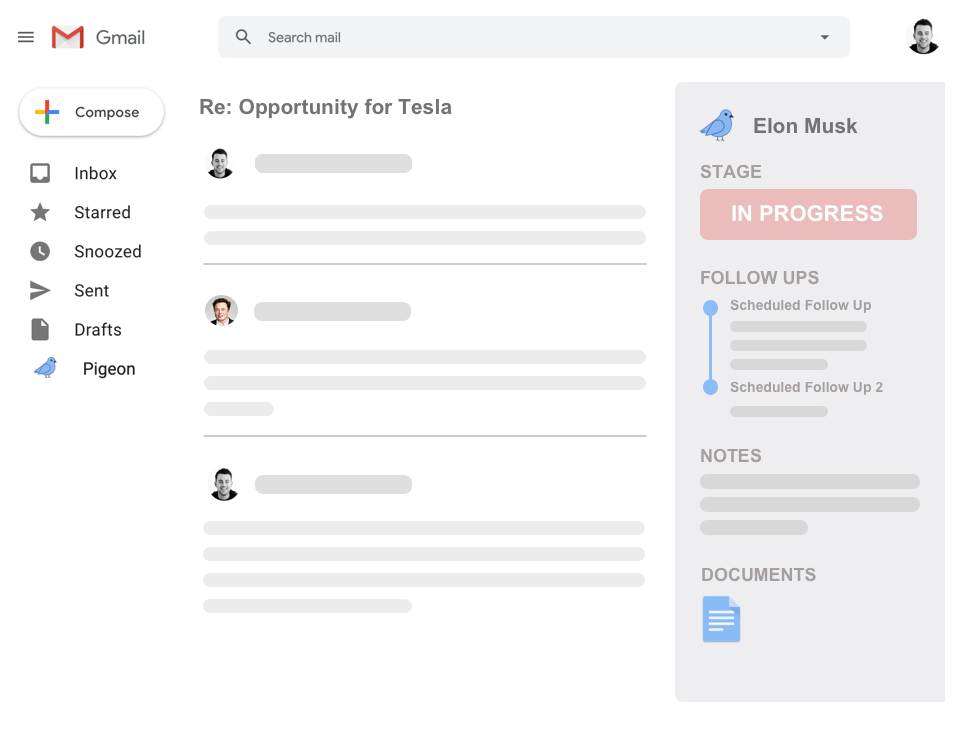
Task: Click the Starred star icon
Action: coord(40,212)
